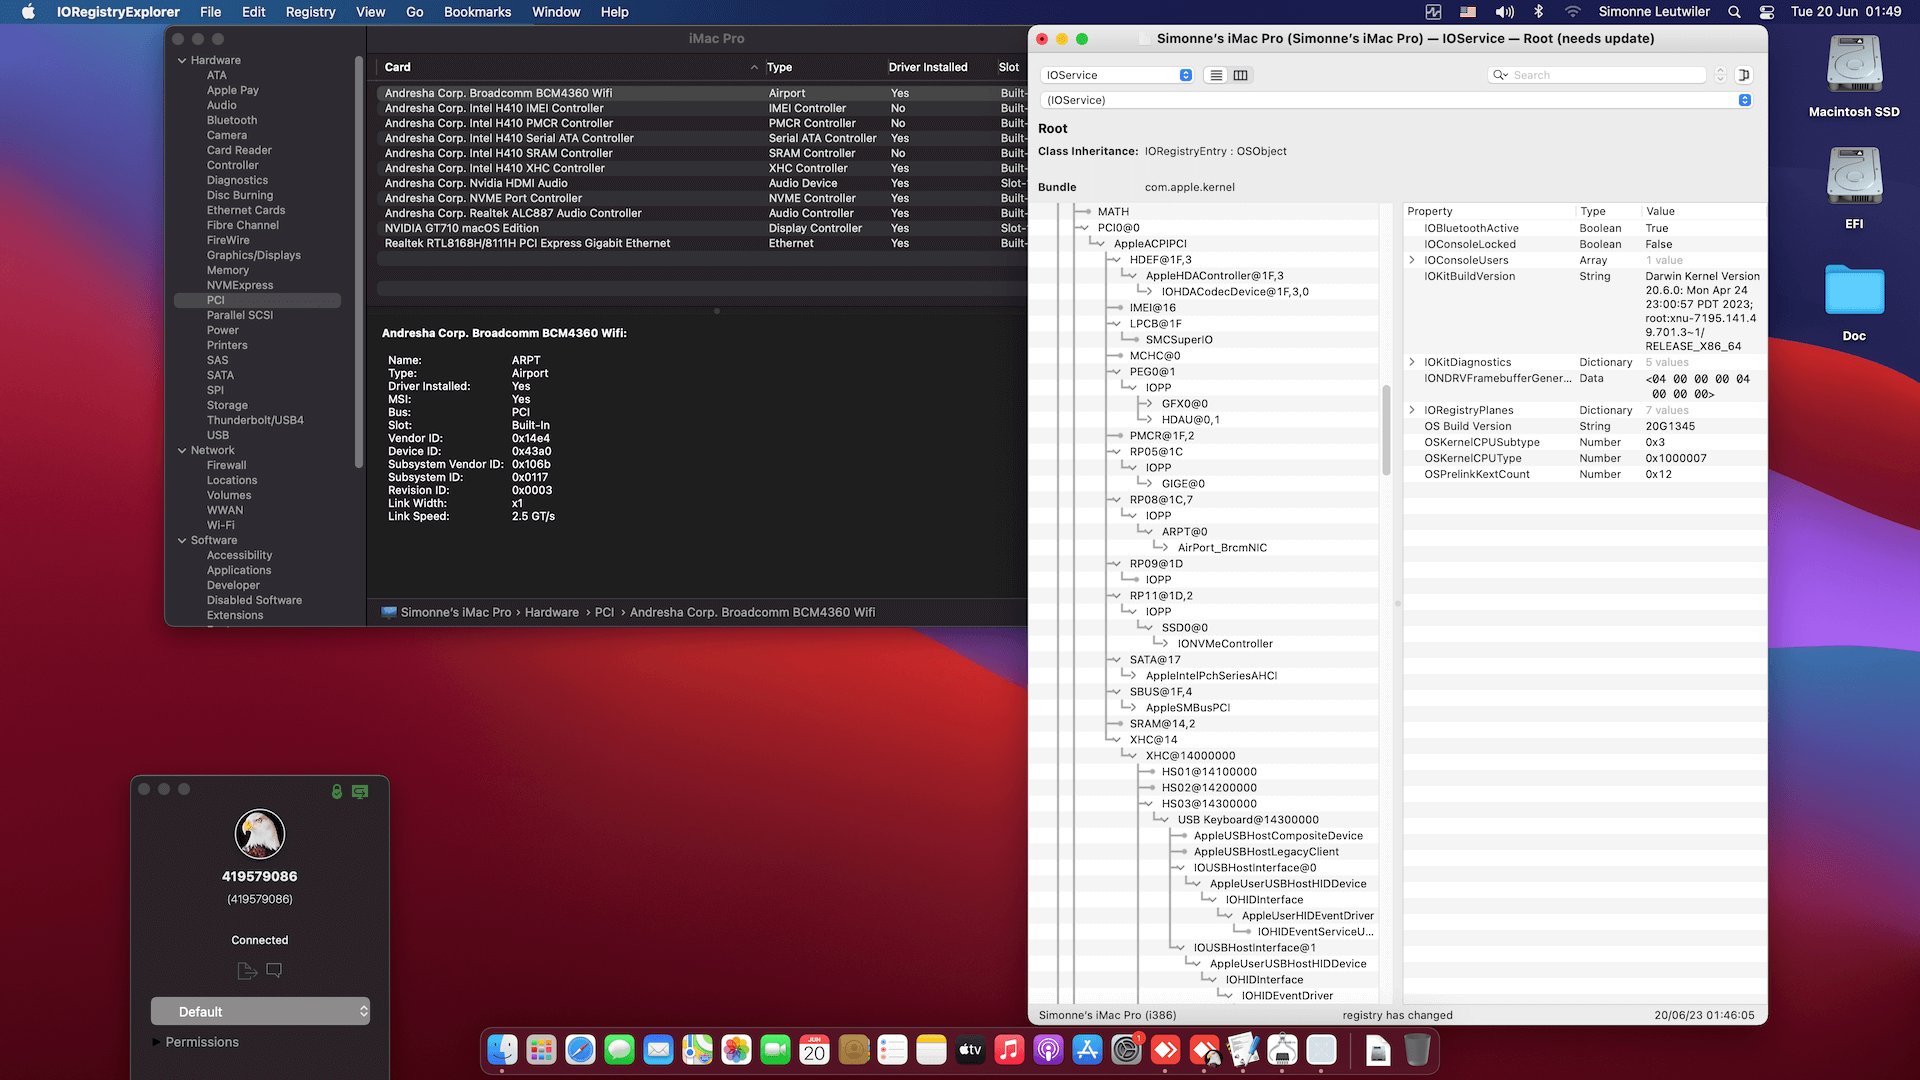The image size is (1920, 1080).
Task: Toggle the inspector sidebar icon in IORegistryExplorer
Action: click(1744, 75)
